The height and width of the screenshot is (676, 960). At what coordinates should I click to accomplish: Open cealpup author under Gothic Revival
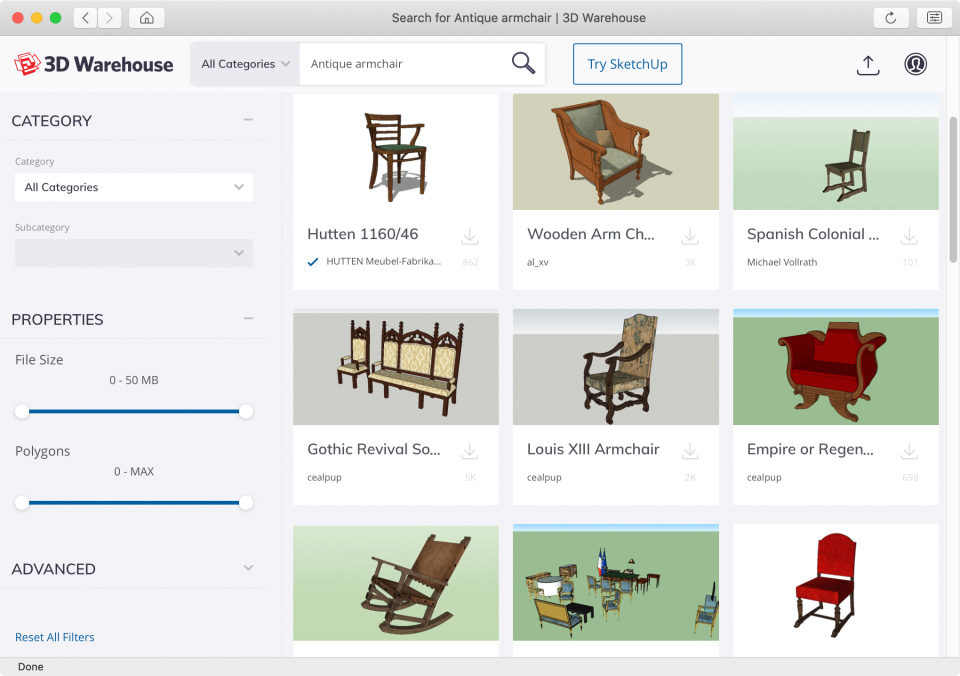coord(324,477)
